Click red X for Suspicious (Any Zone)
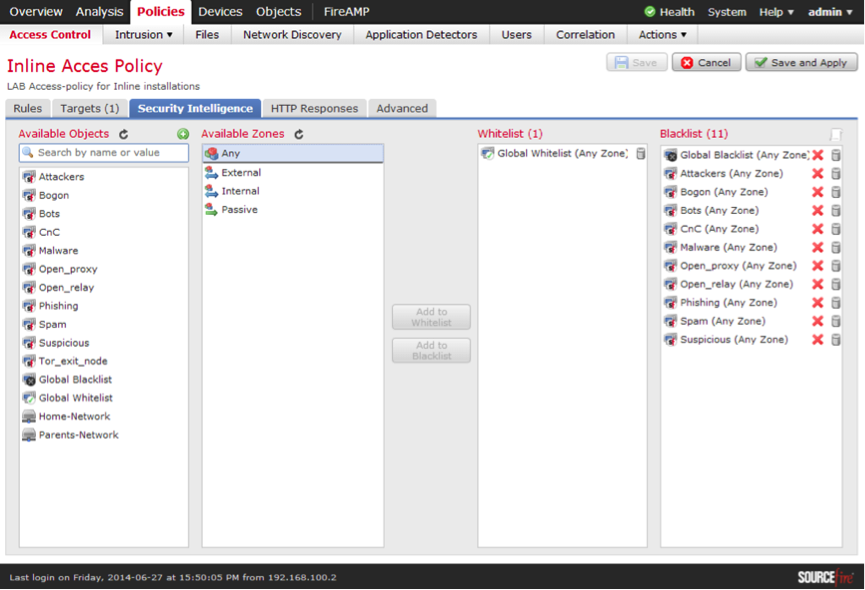Viewport: 865px width, 590px height. pos(818,340)
